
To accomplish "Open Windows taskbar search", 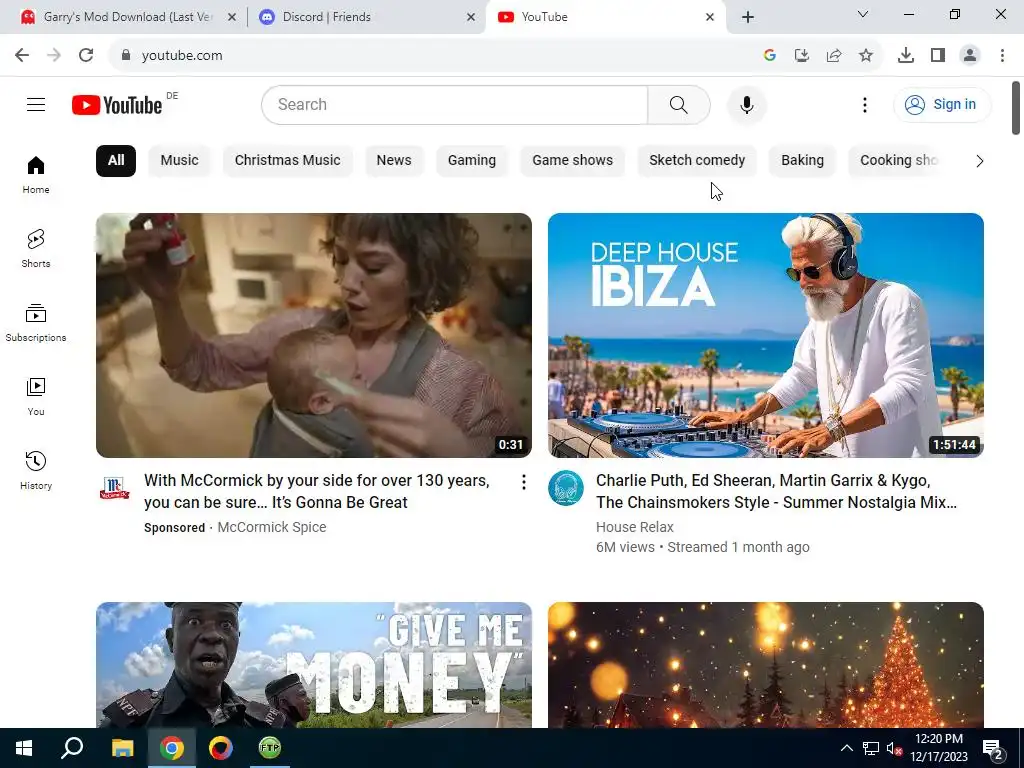I will click(x=72, y=748).
